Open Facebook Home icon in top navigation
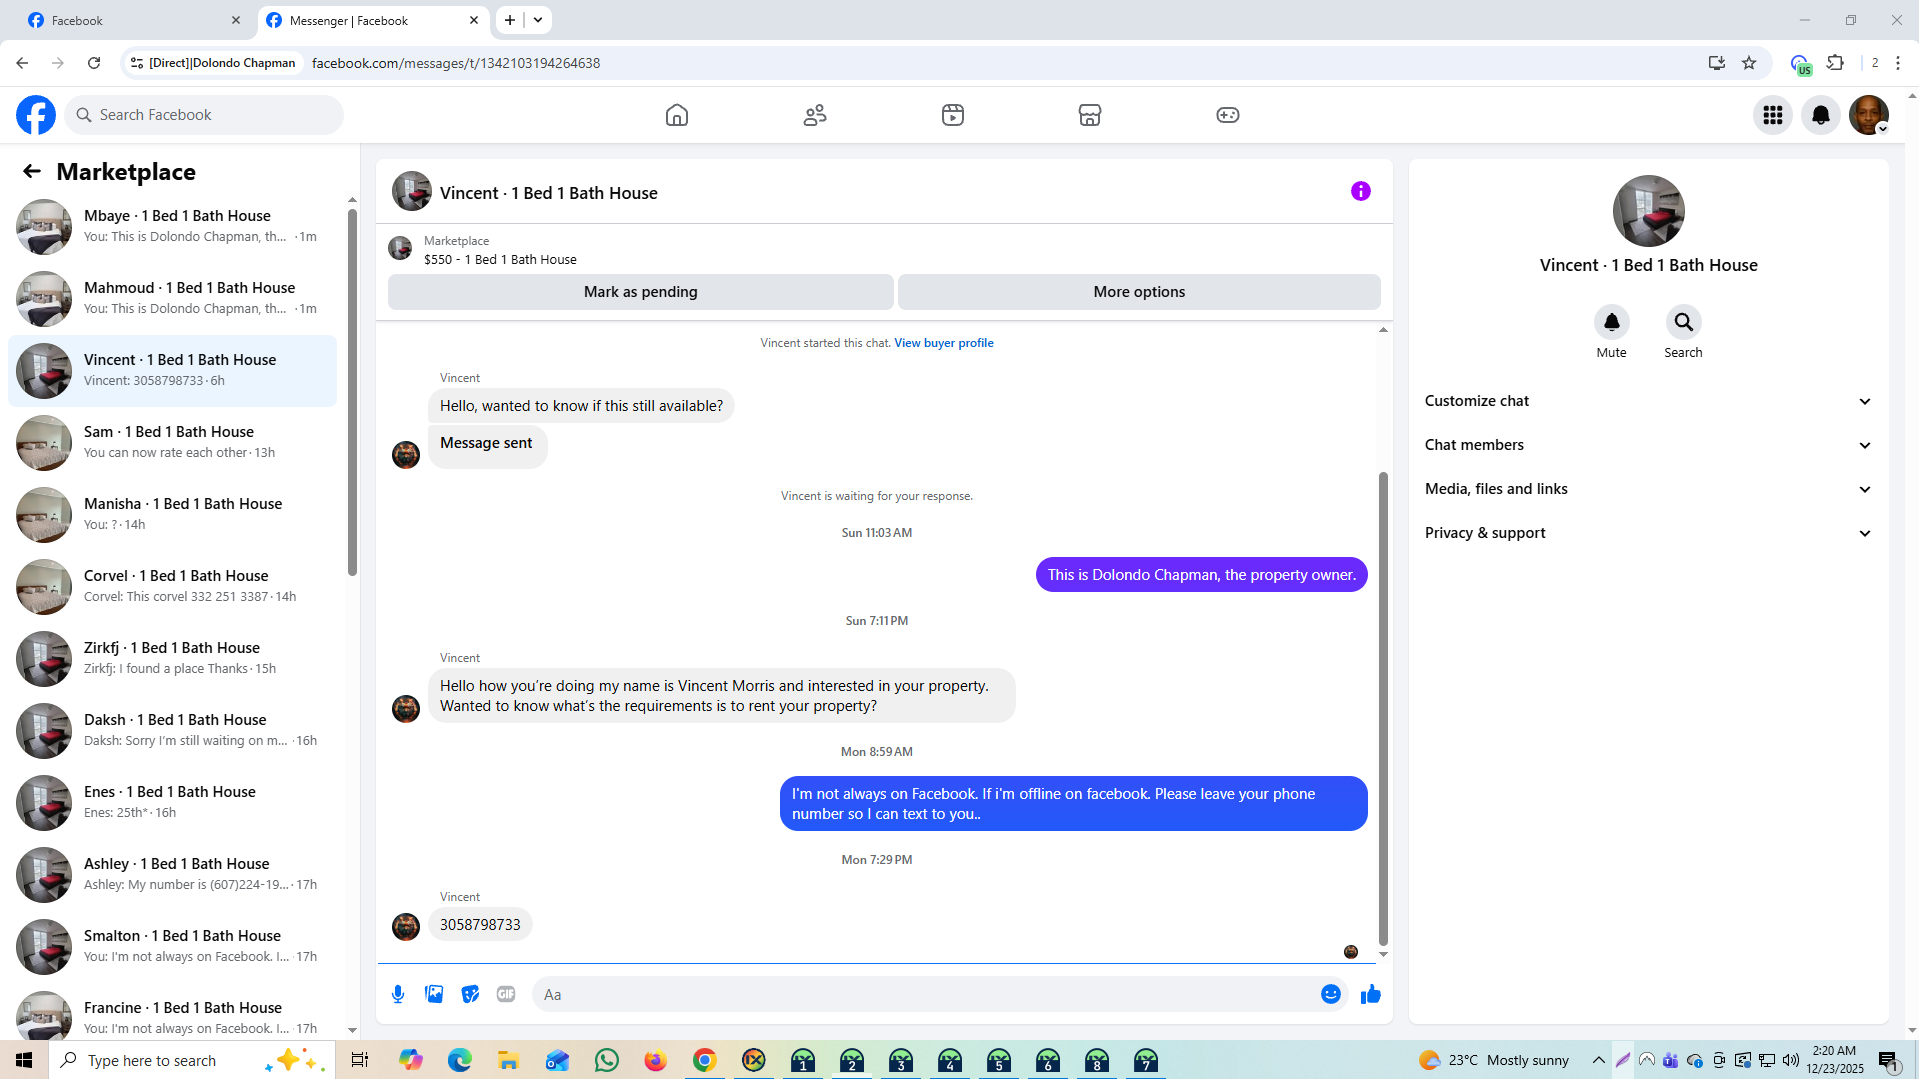The image size is (1919, 1079). click(x=677, y=115)
